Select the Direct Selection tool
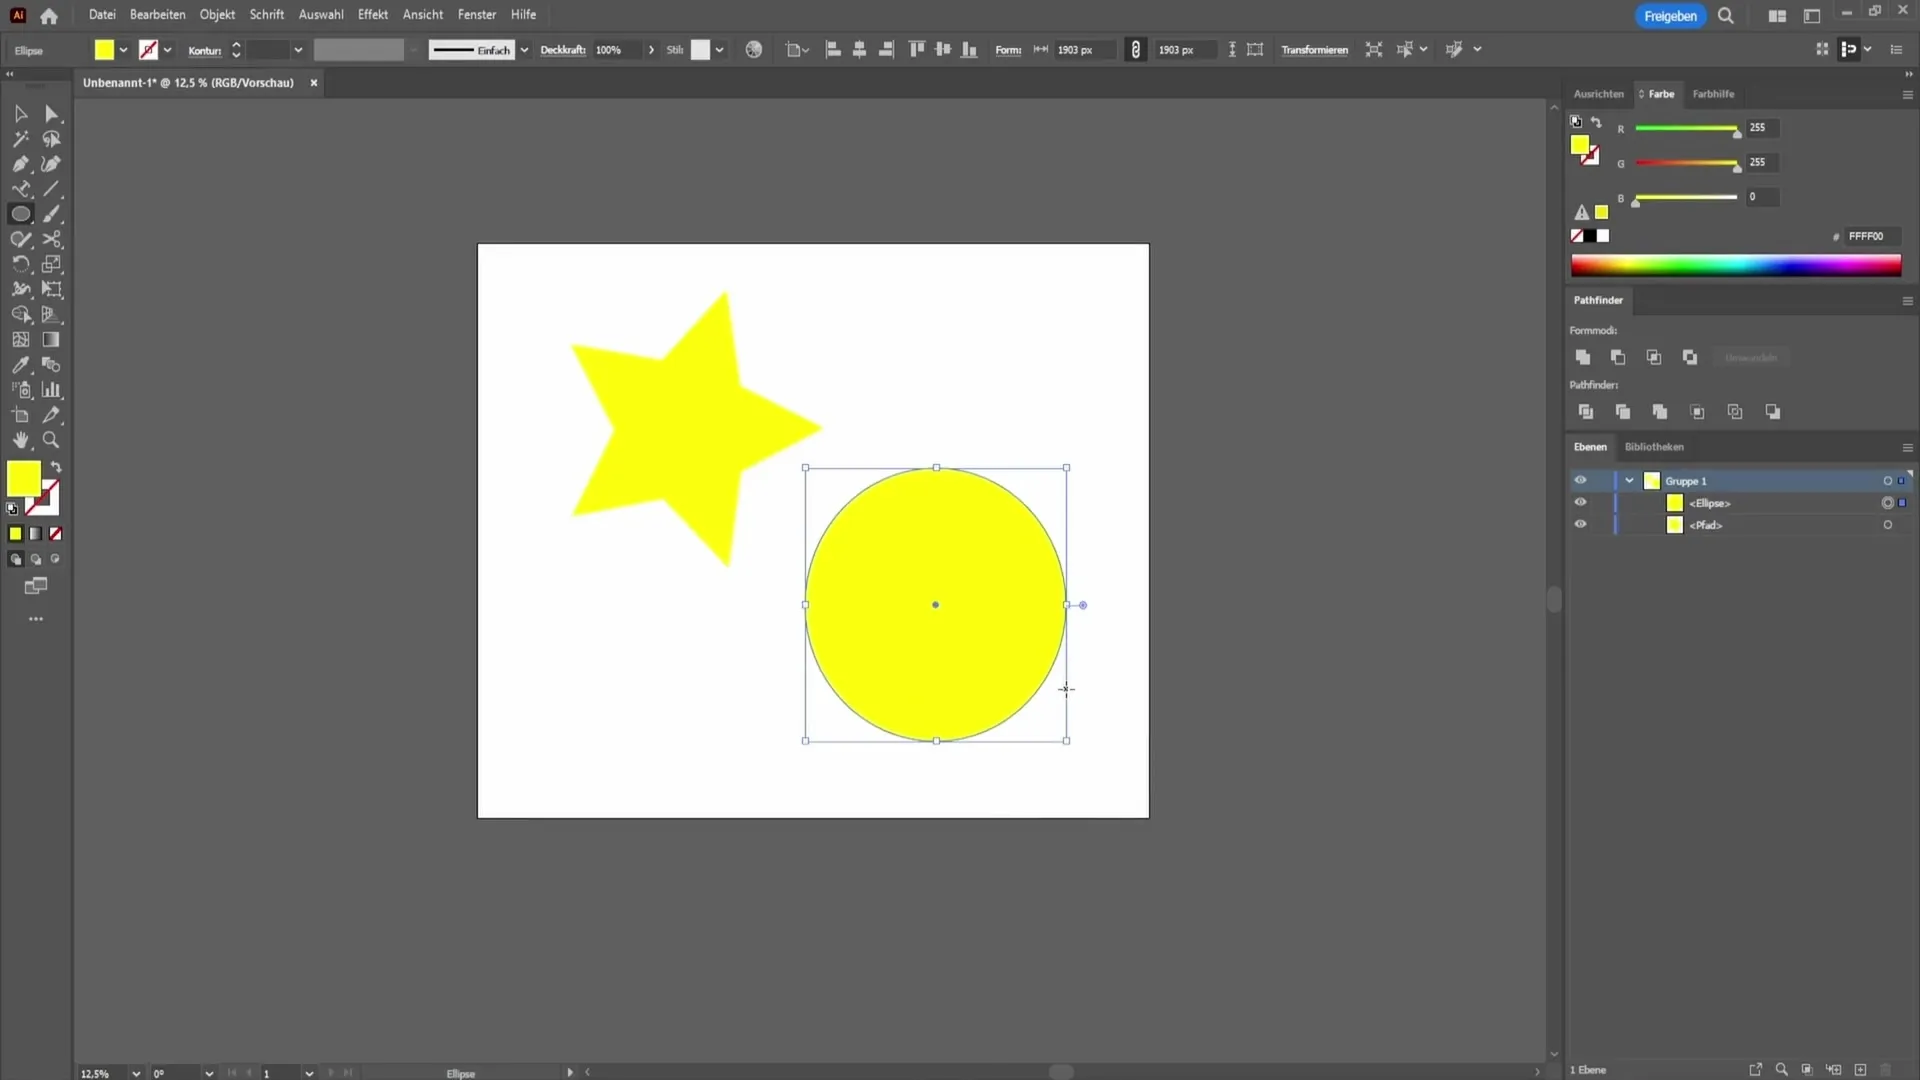This screenshot has width=1920, height=1080. pyautogui.click(x=52, y=114)
